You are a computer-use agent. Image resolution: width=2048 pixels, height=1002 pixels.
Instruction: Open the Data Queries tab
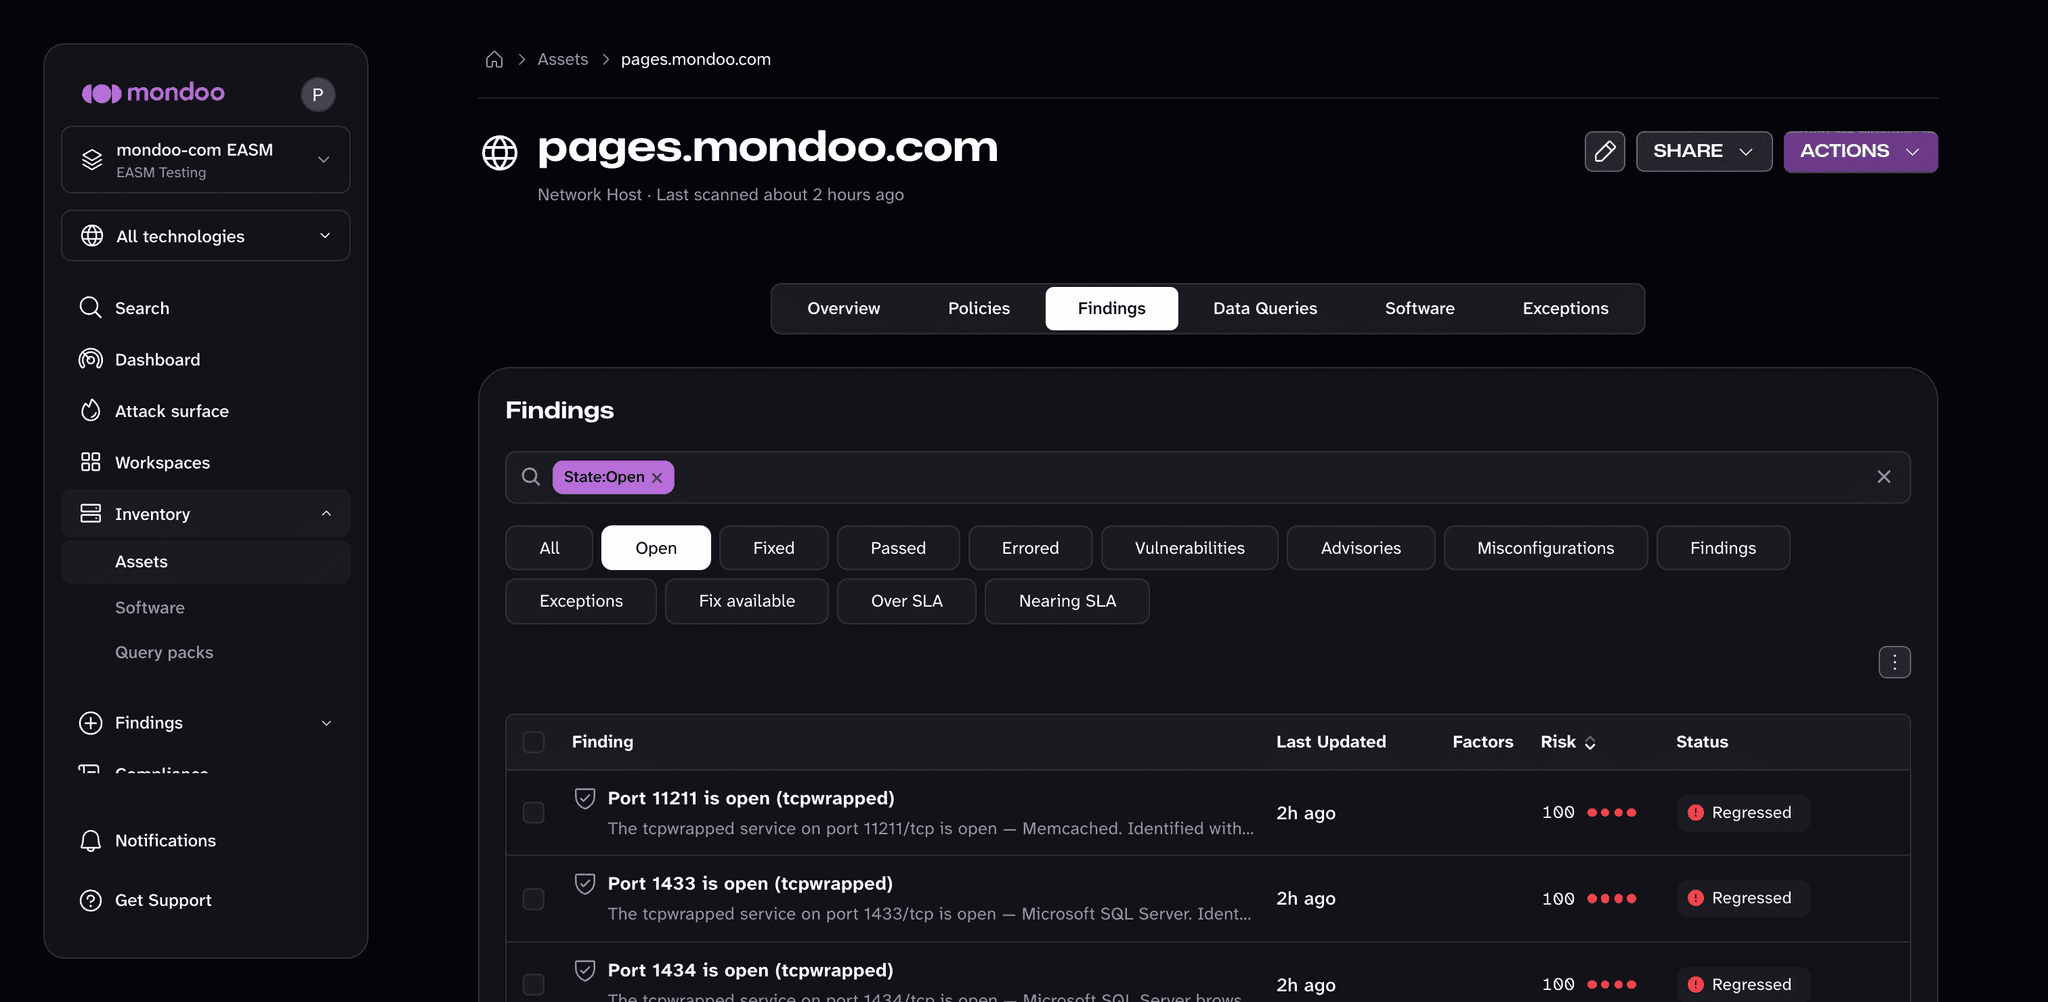coord(1265,309)
